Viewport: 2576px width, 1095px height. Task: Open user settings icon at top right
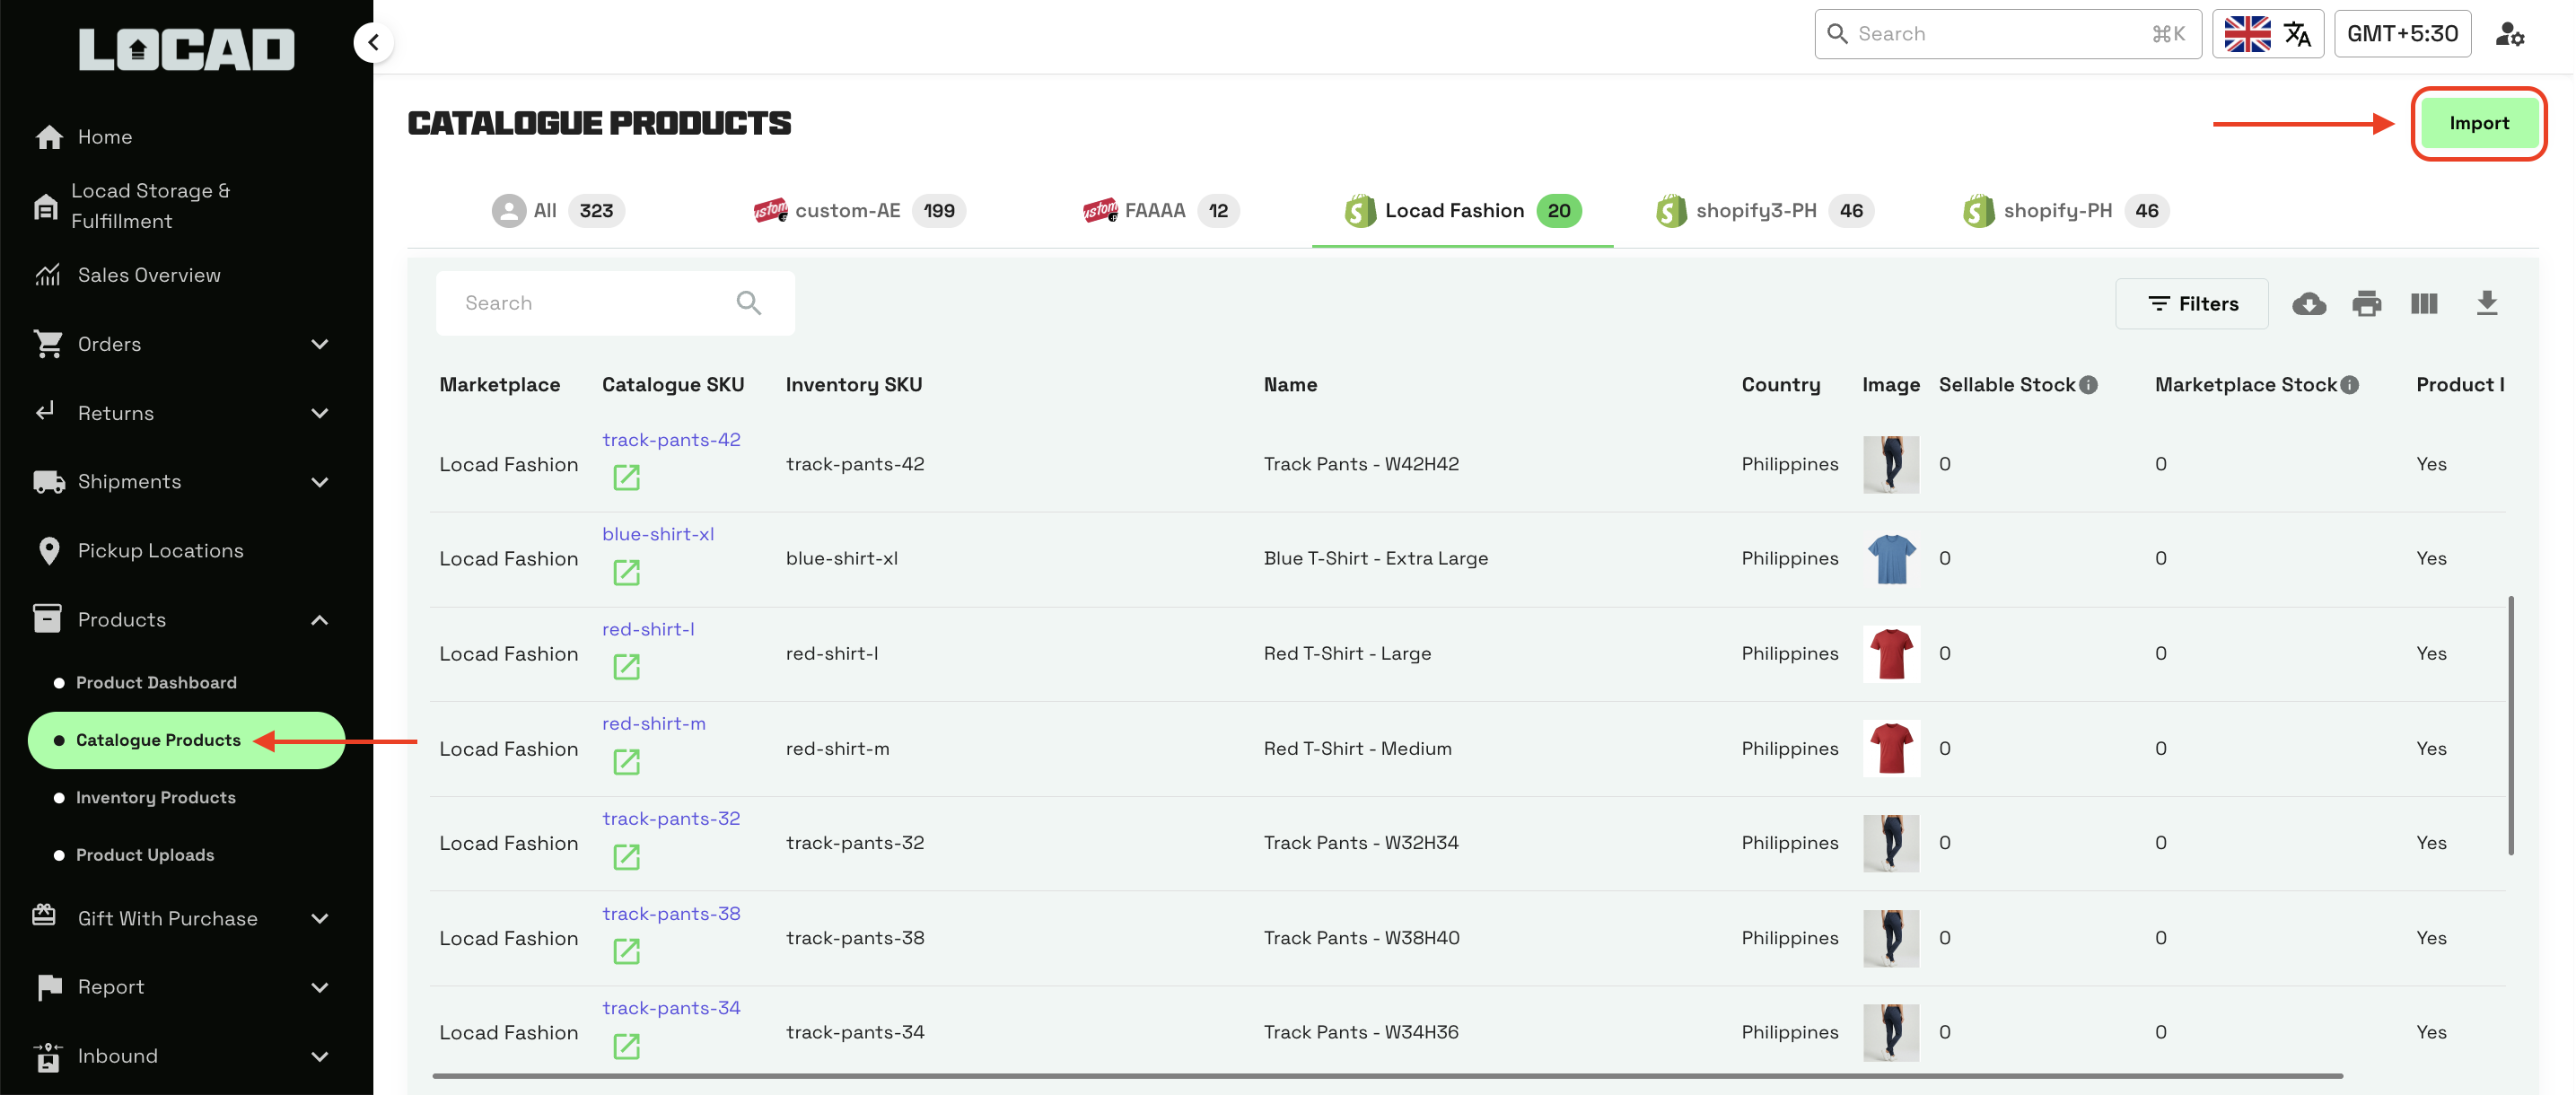pos(2509,34)
